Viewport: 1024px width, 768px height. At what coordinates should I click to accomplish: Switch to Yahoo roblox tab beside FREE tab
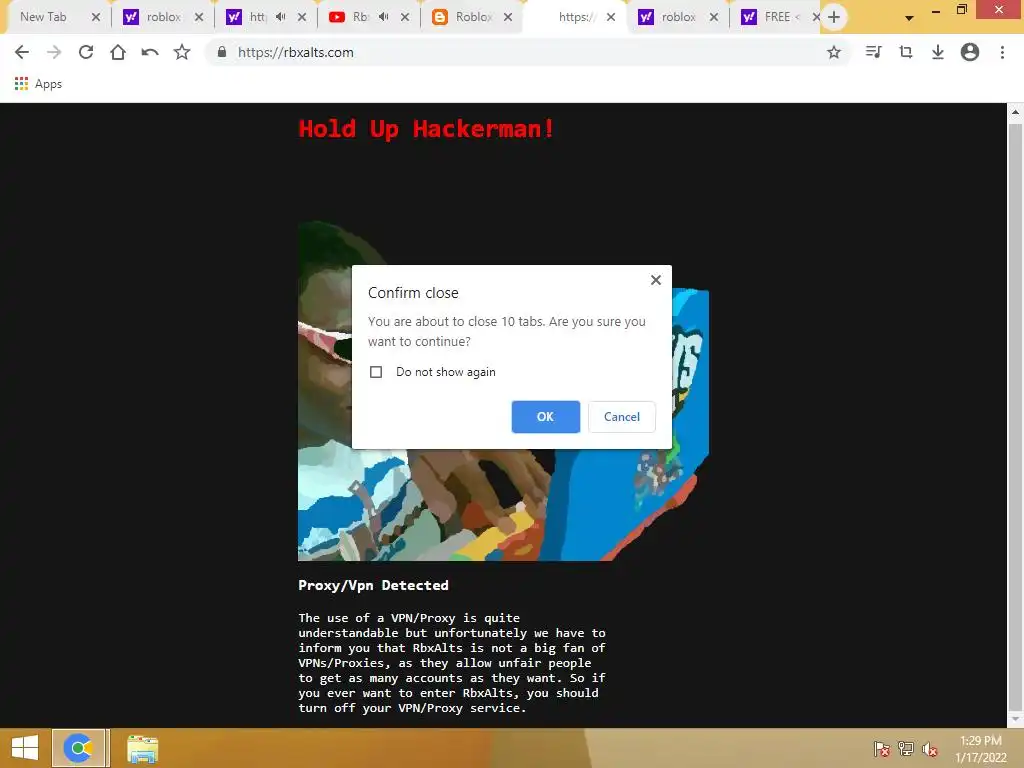coord(667,17)
